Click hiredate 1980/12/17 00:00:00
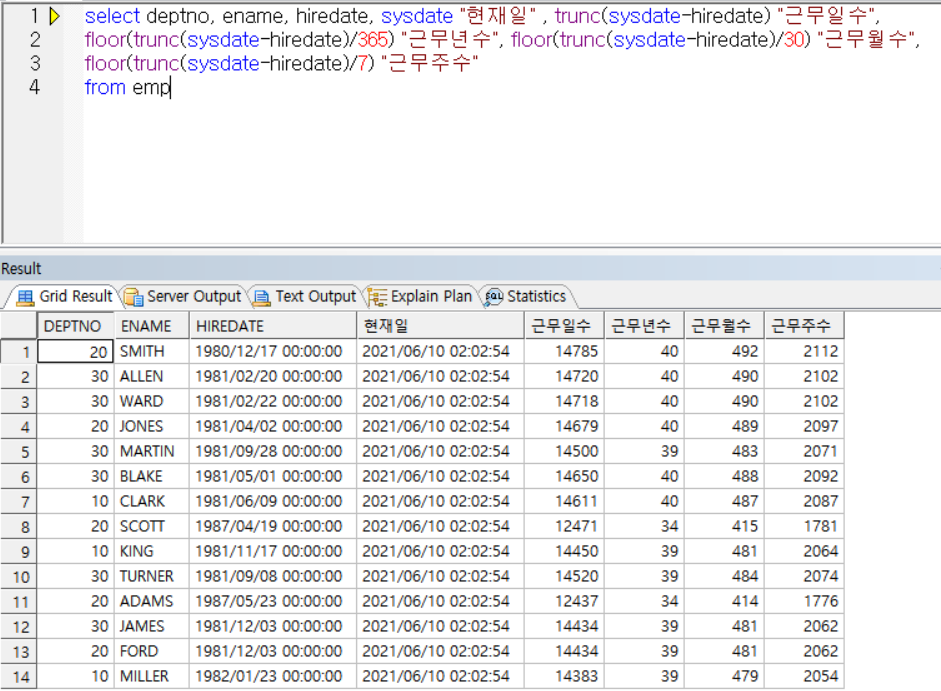Viewport: 941px width, 691px height. pos(274,351)
